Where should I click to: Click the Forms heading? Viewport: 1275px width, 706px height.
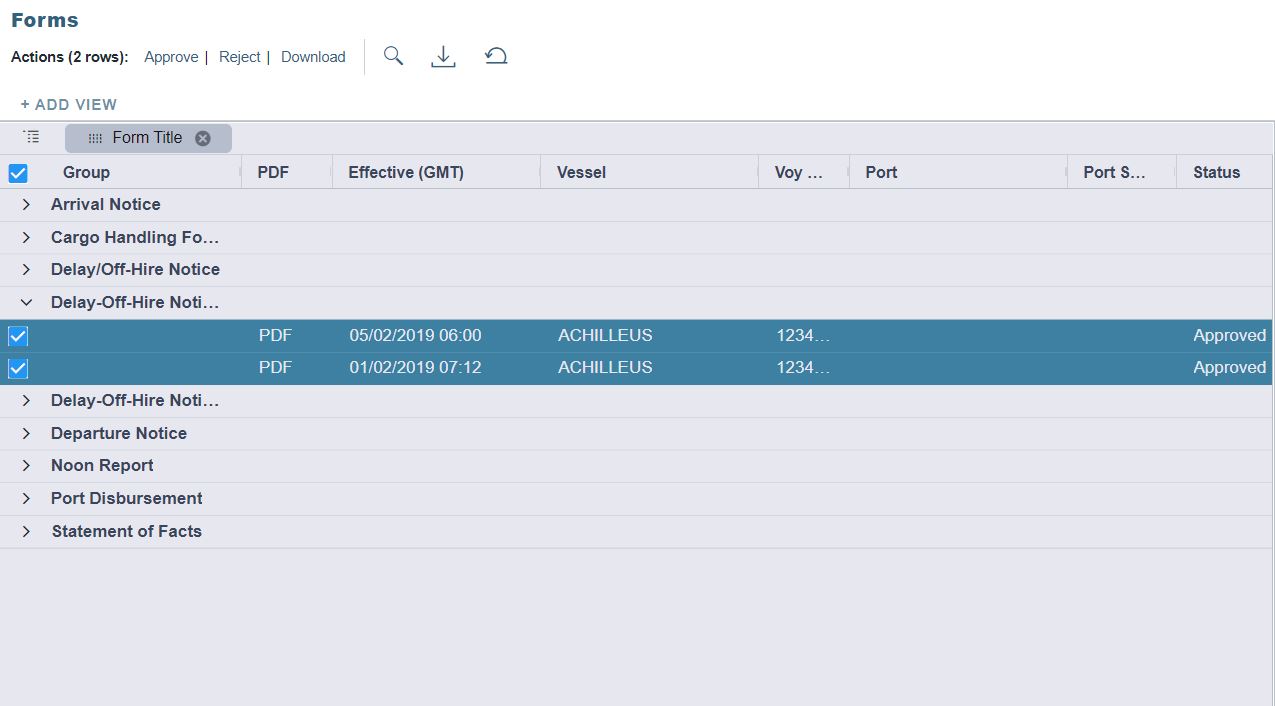point(45,19)
